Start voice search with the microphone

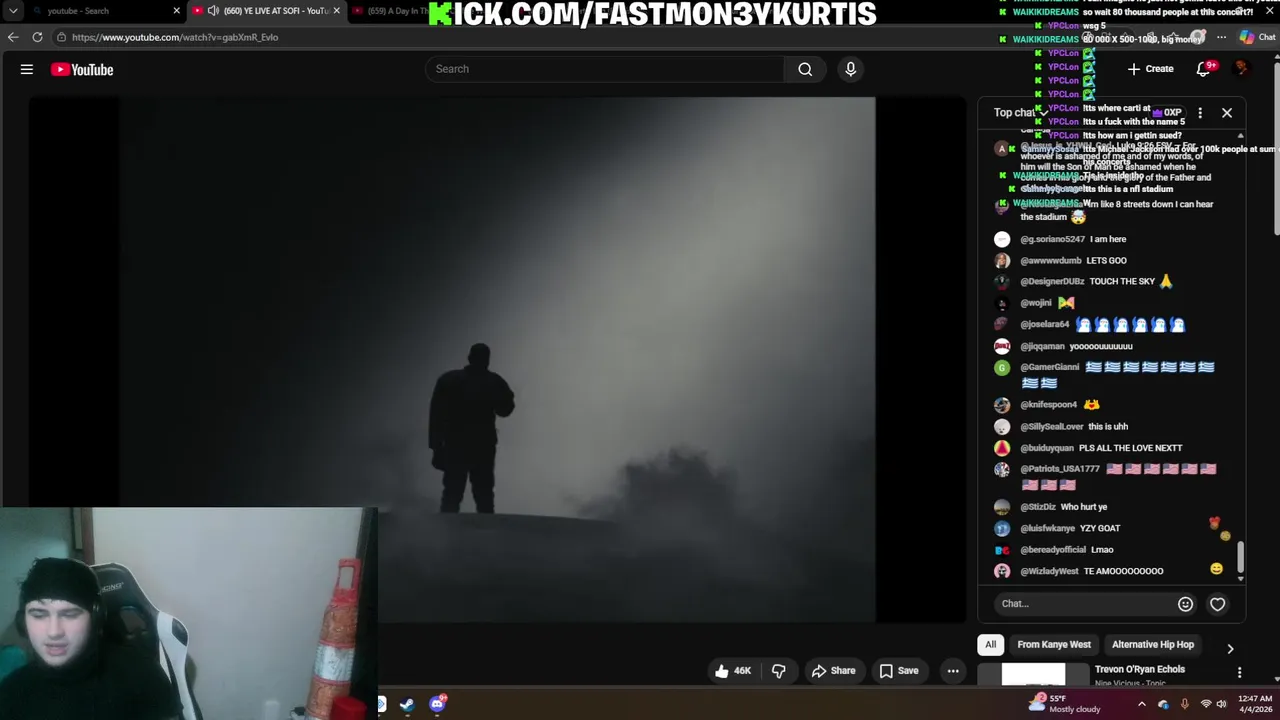(x=851, y=69)
